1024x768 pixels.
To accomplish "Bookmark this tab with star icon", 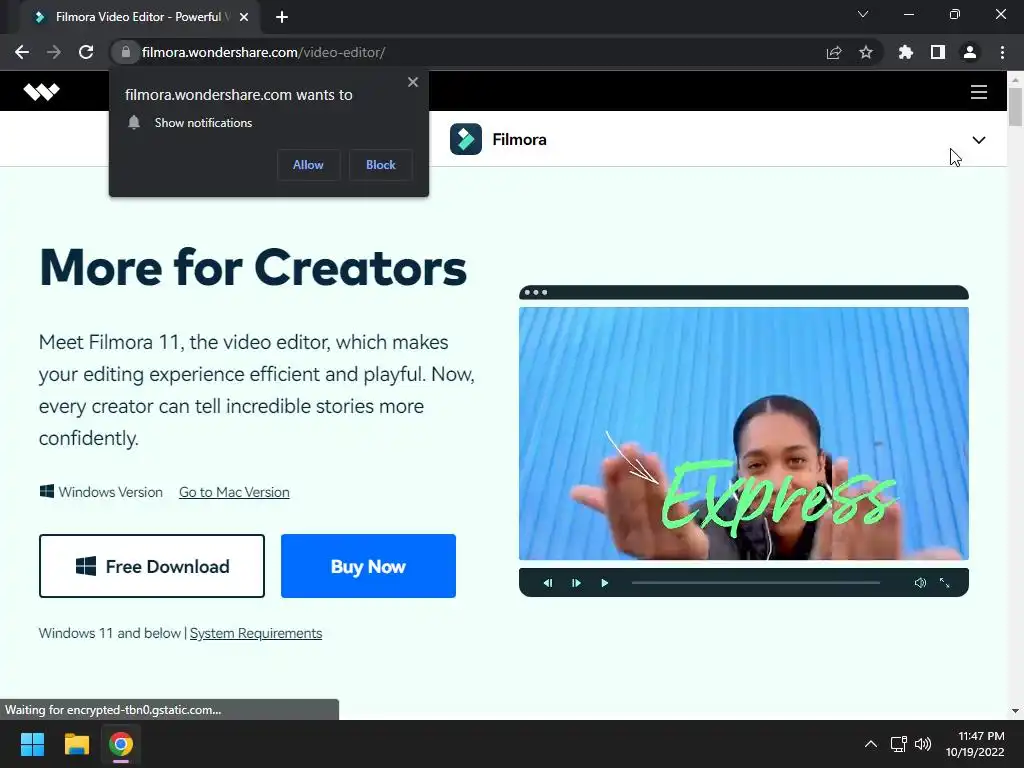I will click(x=866, y=52).
